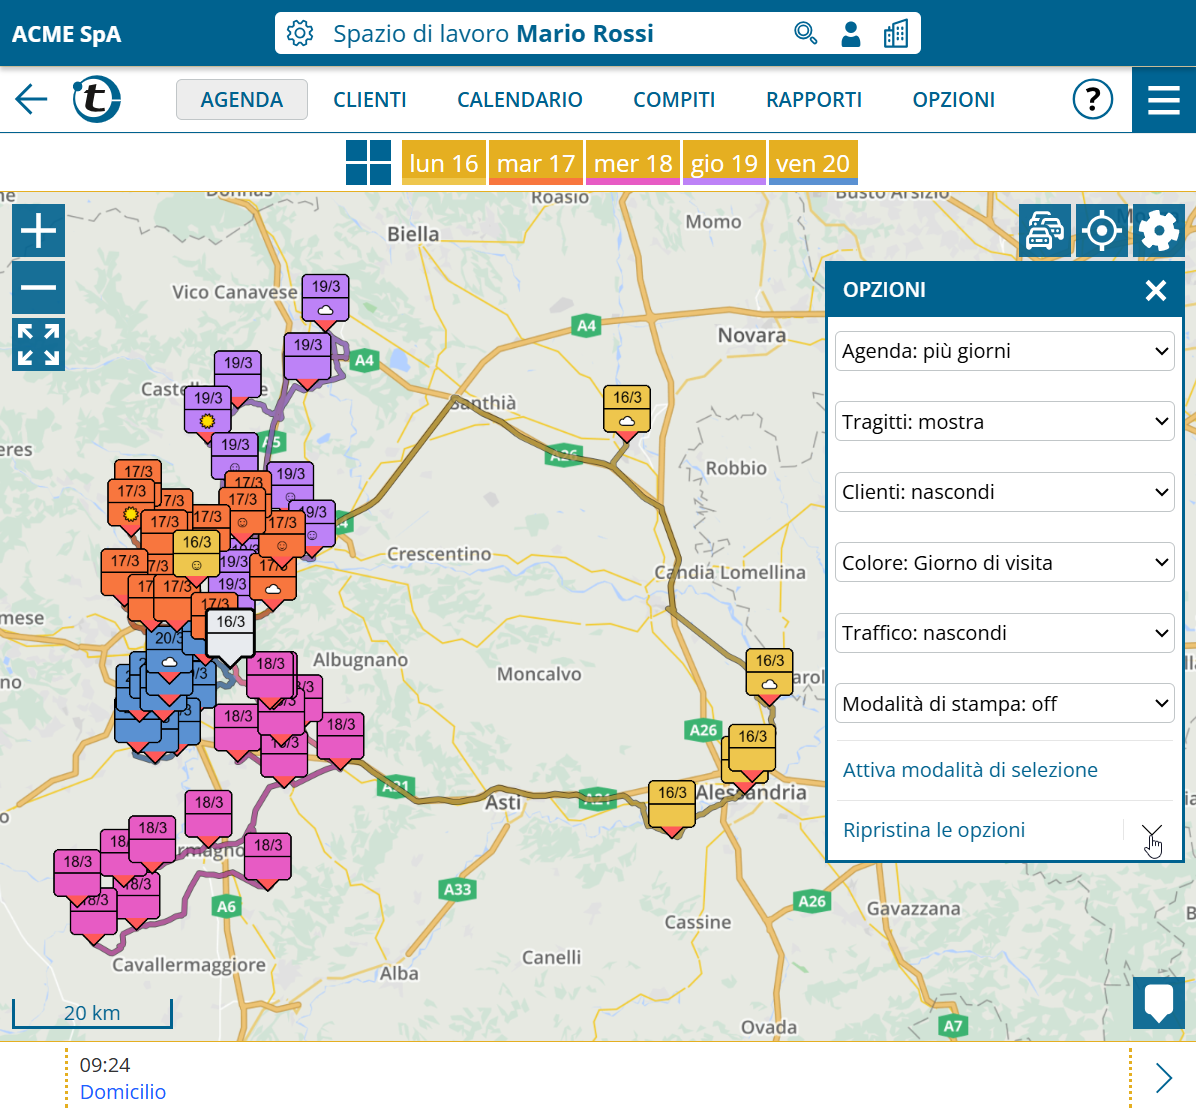This screenshot has width=1196, height=1112.
Task: Click the grid view icon
Action: [368, 162]
